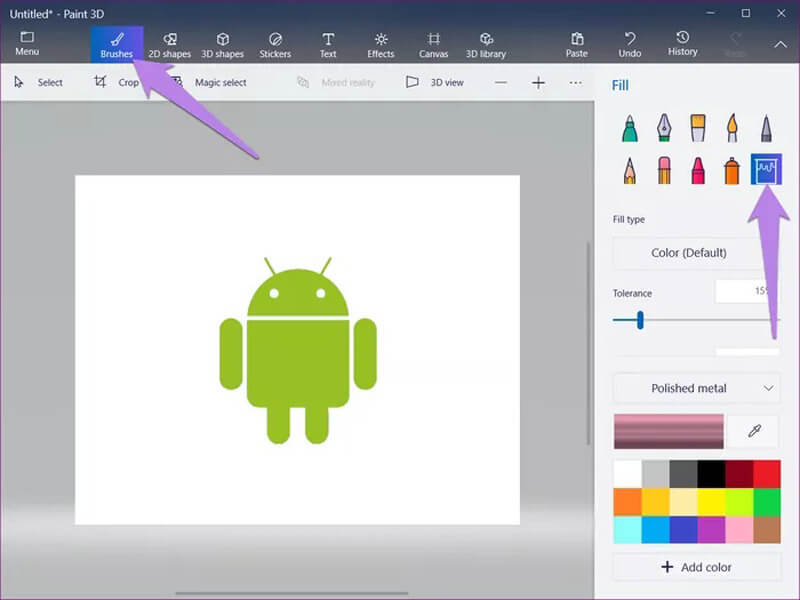Choose the light gray swatch
Image resolution: width=800 pixels, height=600 pixels.
656,474
